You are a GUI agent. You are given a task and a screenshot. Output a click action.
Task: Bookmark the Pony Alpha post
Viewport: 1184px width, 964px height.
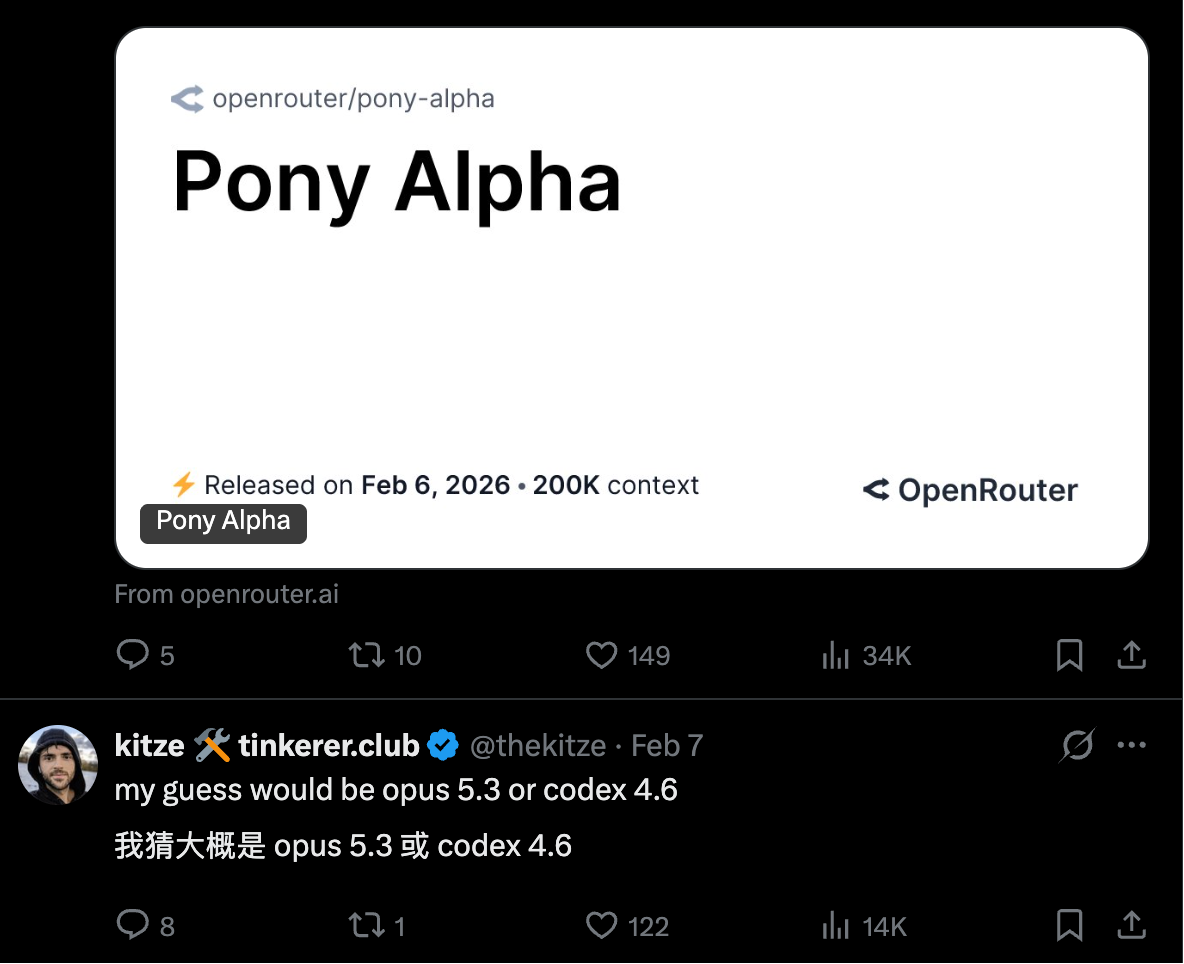(1069, 655)
